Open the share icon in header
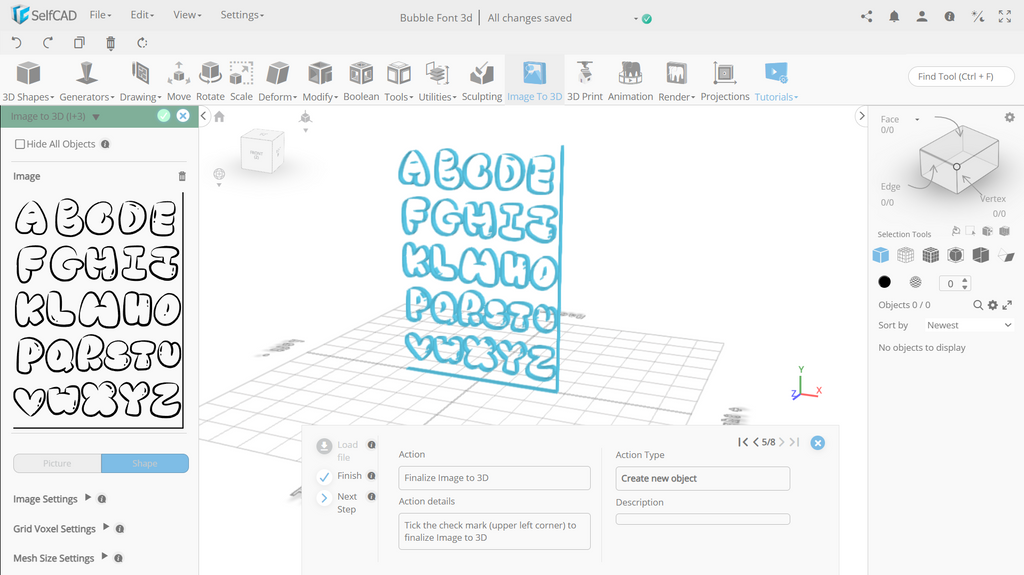Viewport: 1024px width, 575px height. pyautogui.click(x=867, y=17)
